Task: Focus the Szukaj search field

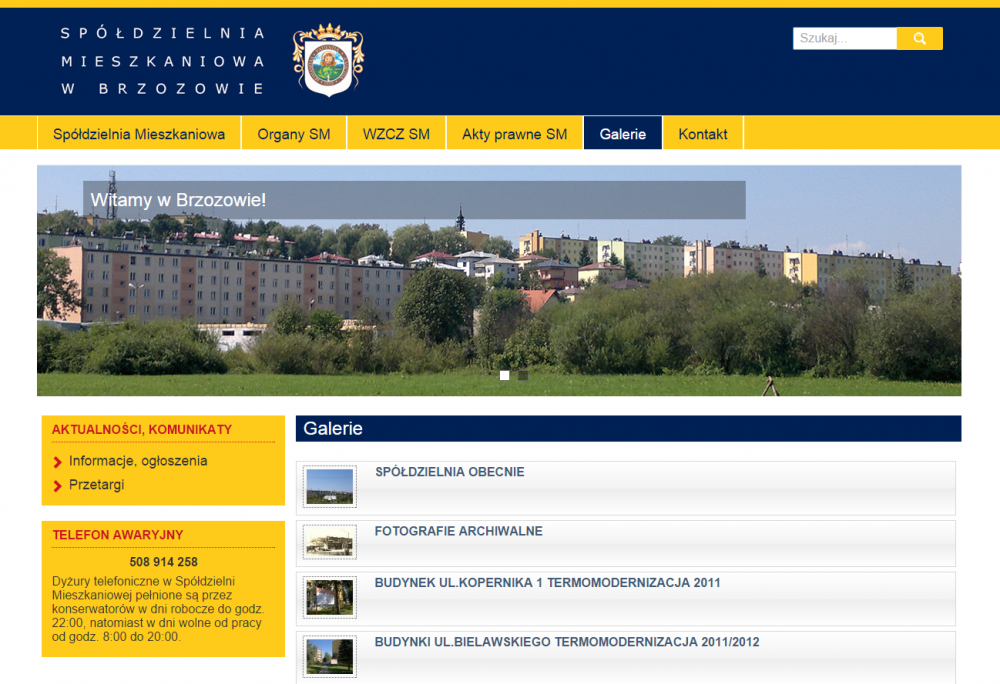Action: click(844, 38)
